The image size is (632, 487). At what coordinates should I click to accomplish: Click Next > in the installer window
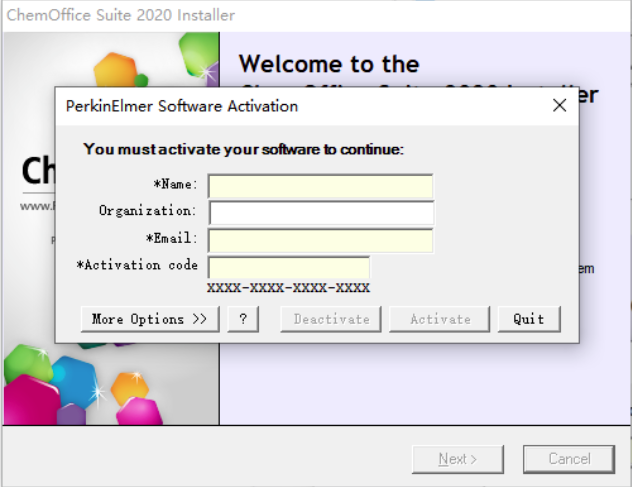[x=458, y=459]
